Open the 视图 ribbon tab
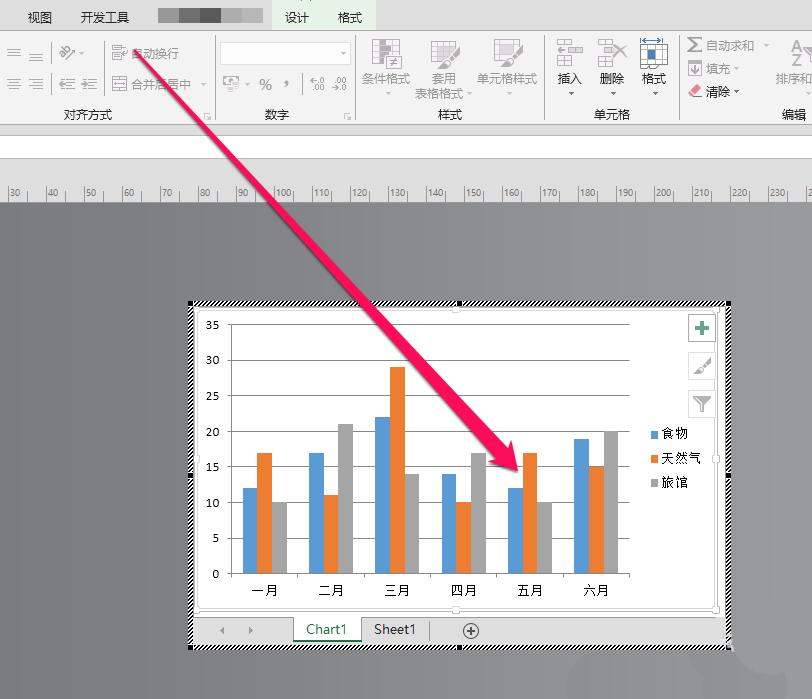The height and width of the screenshot is (699, 812). 39,18
